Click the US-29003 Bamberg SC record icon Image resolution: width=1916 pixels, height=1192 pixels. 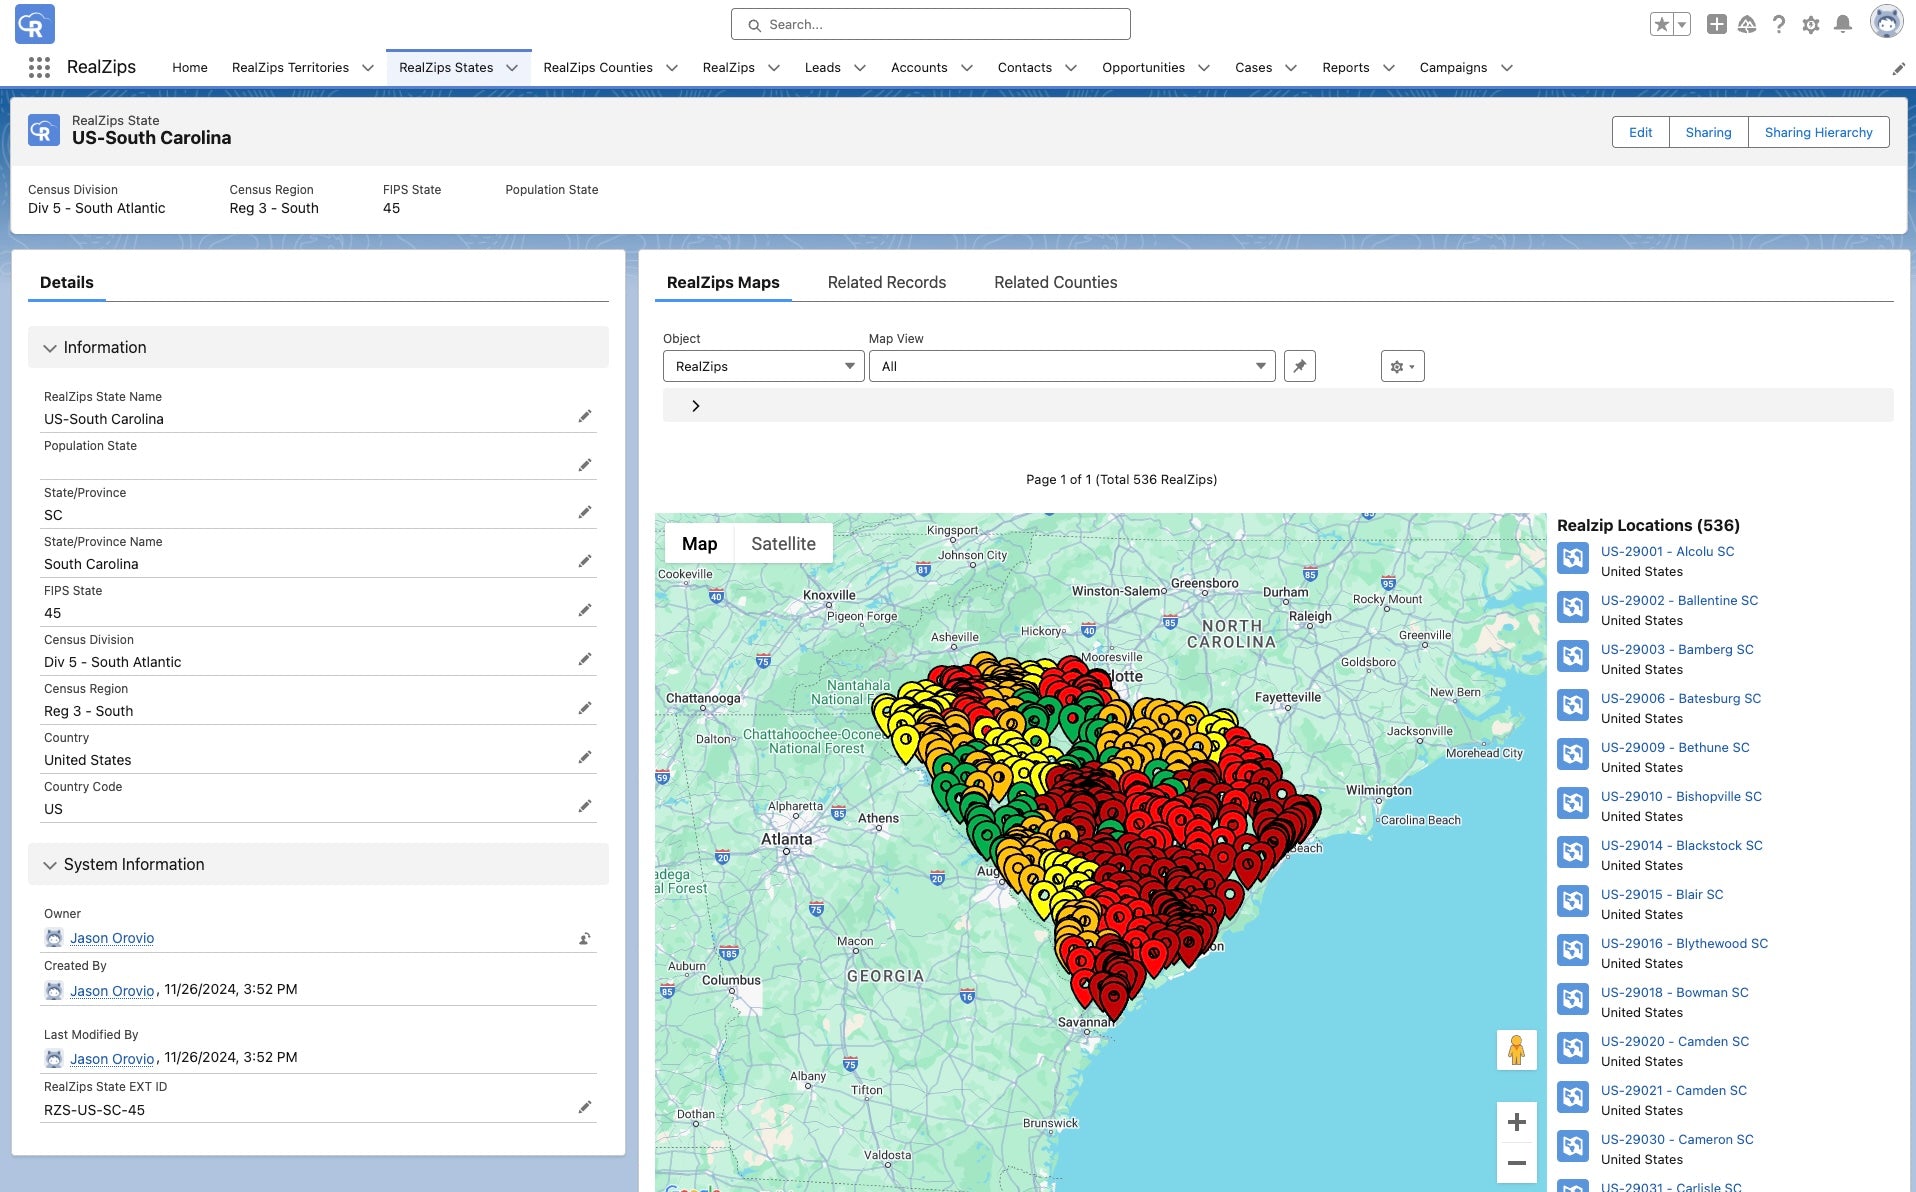tap(1573, 656)
